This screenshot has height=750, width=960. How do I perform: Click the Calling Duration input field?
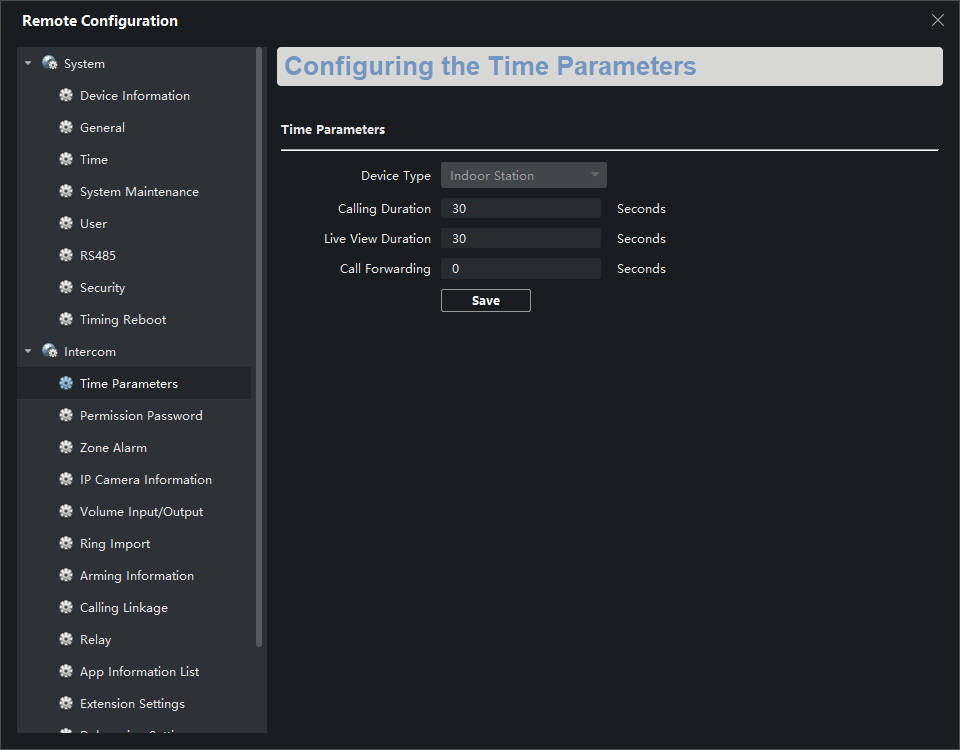pos(520,209)
